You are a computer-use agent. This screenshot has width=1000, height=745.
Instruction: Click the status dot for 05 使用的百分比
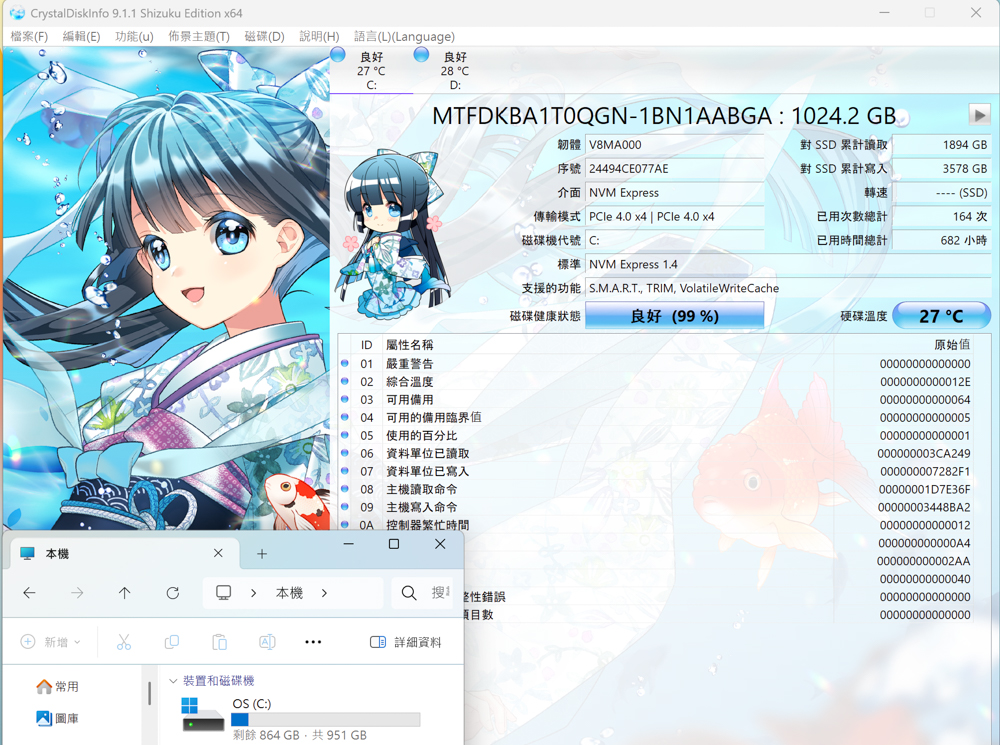point(345,435)
